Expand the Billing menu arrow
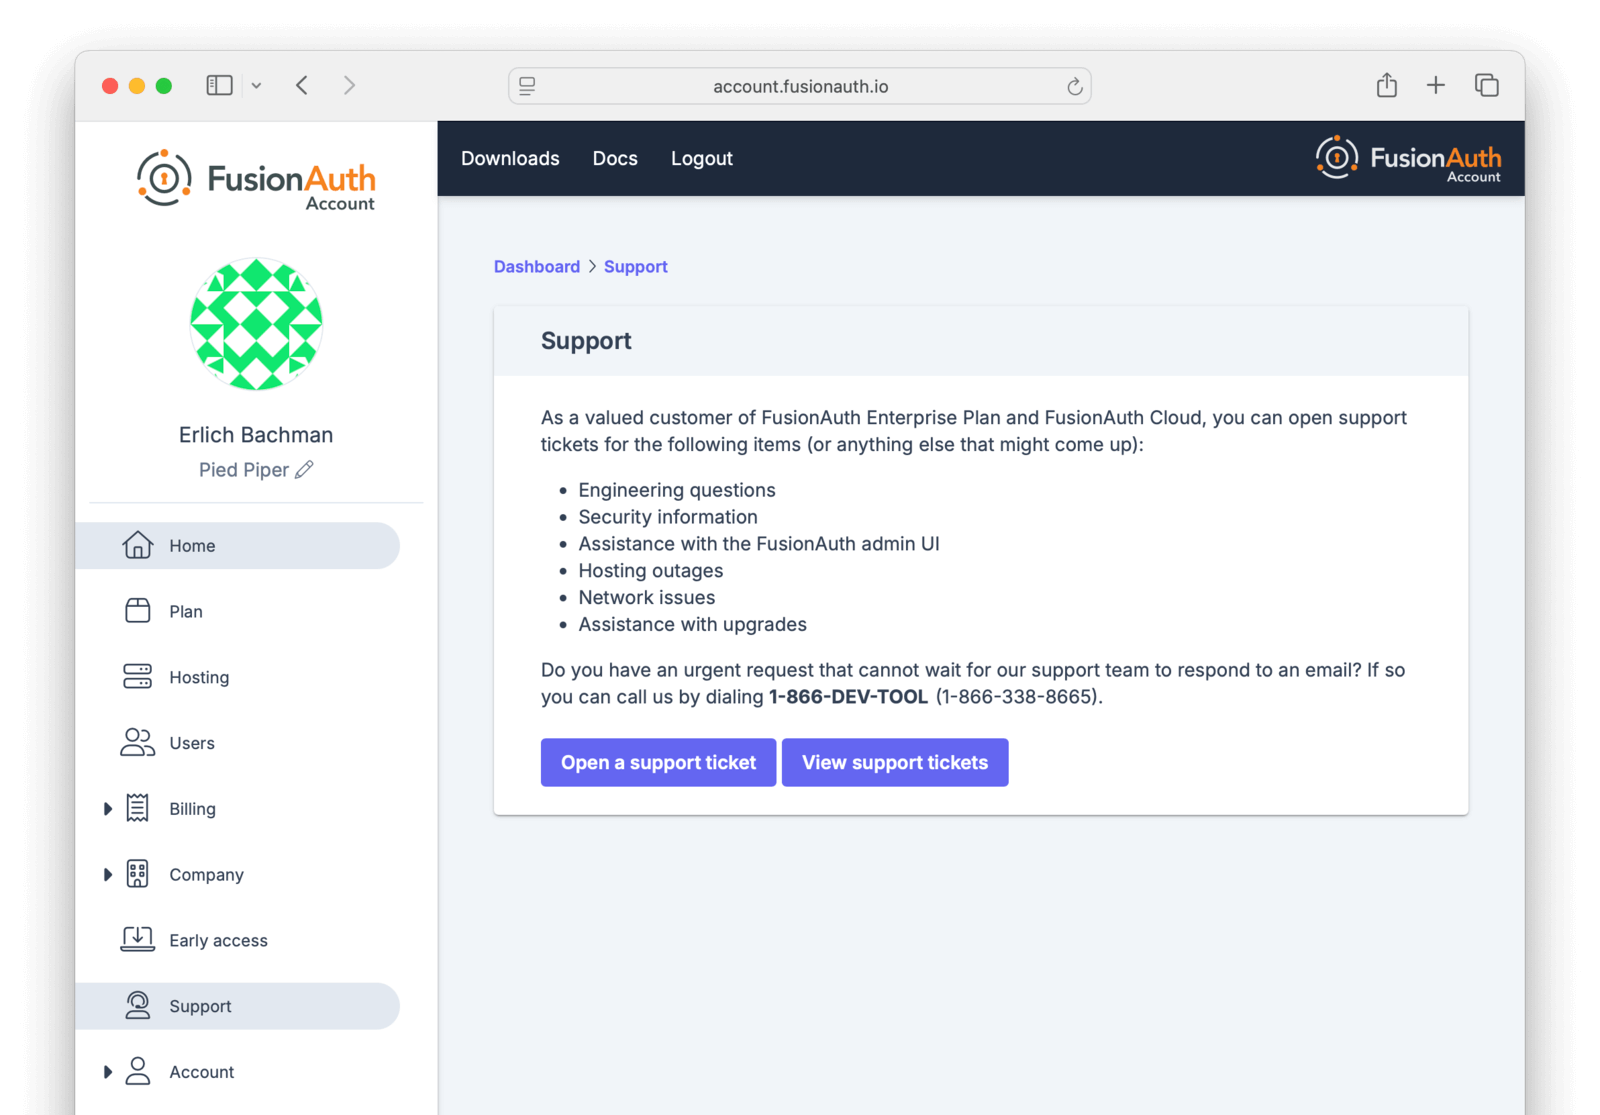This screenshot has width=1600, height=1115. (108, 808)
